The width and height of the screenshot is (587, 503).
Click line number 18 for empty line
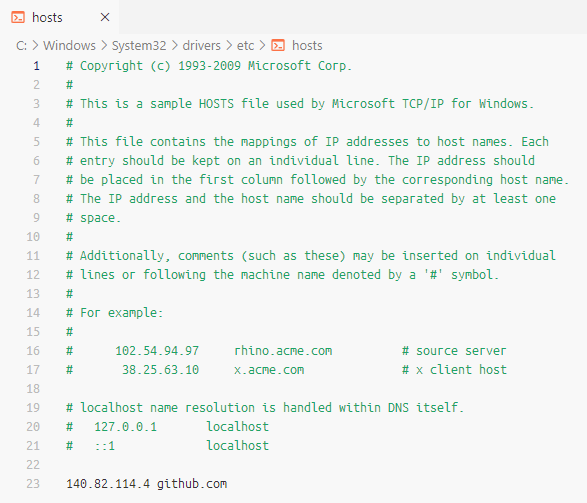click(x=33, y=388)
